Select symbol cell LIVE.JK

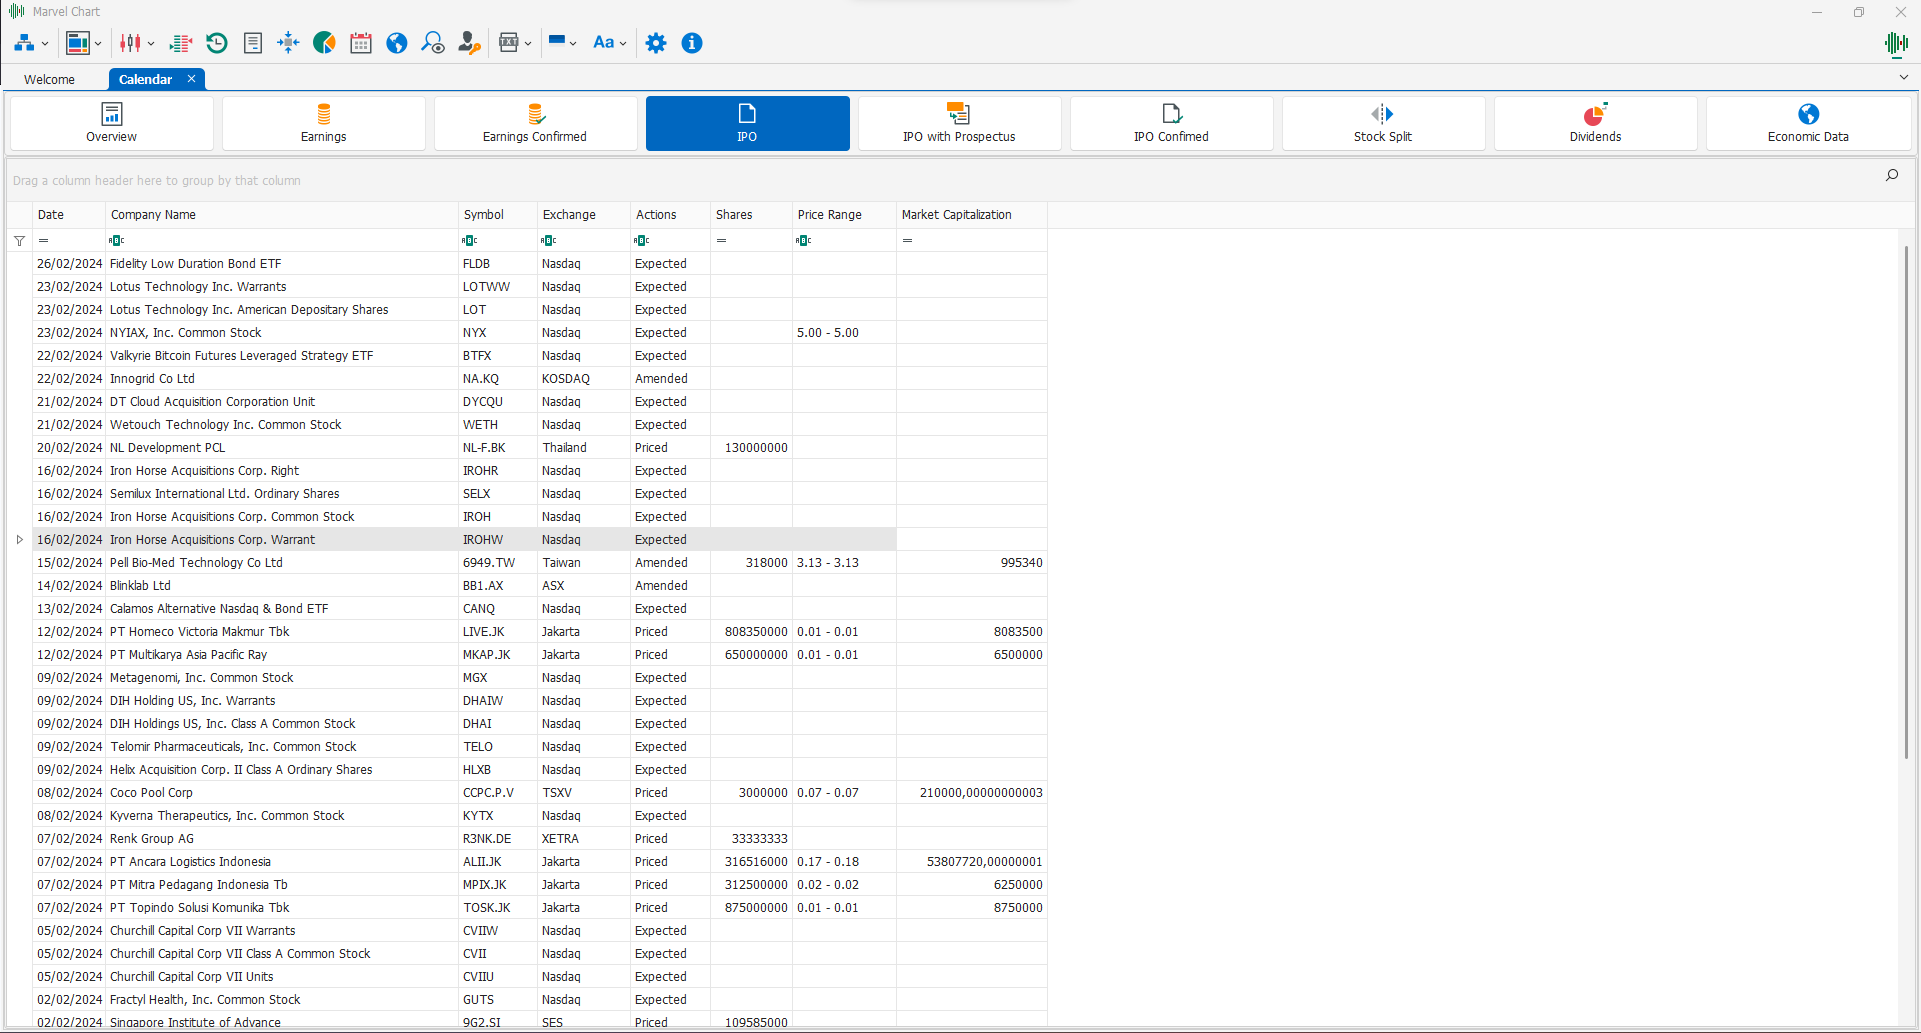[x=498, y=632]
